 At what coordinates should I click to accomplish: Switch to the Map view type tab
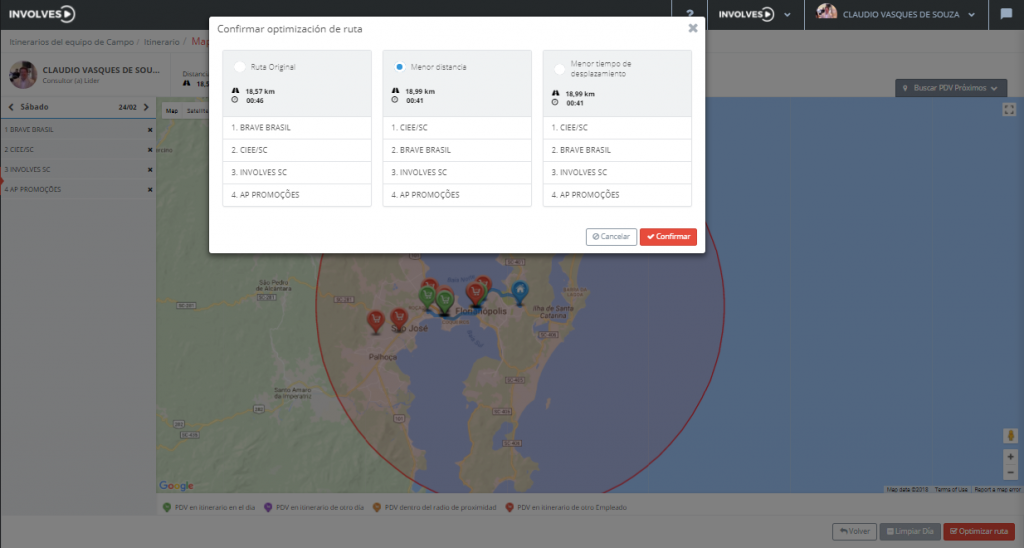(x=171, y=111)
